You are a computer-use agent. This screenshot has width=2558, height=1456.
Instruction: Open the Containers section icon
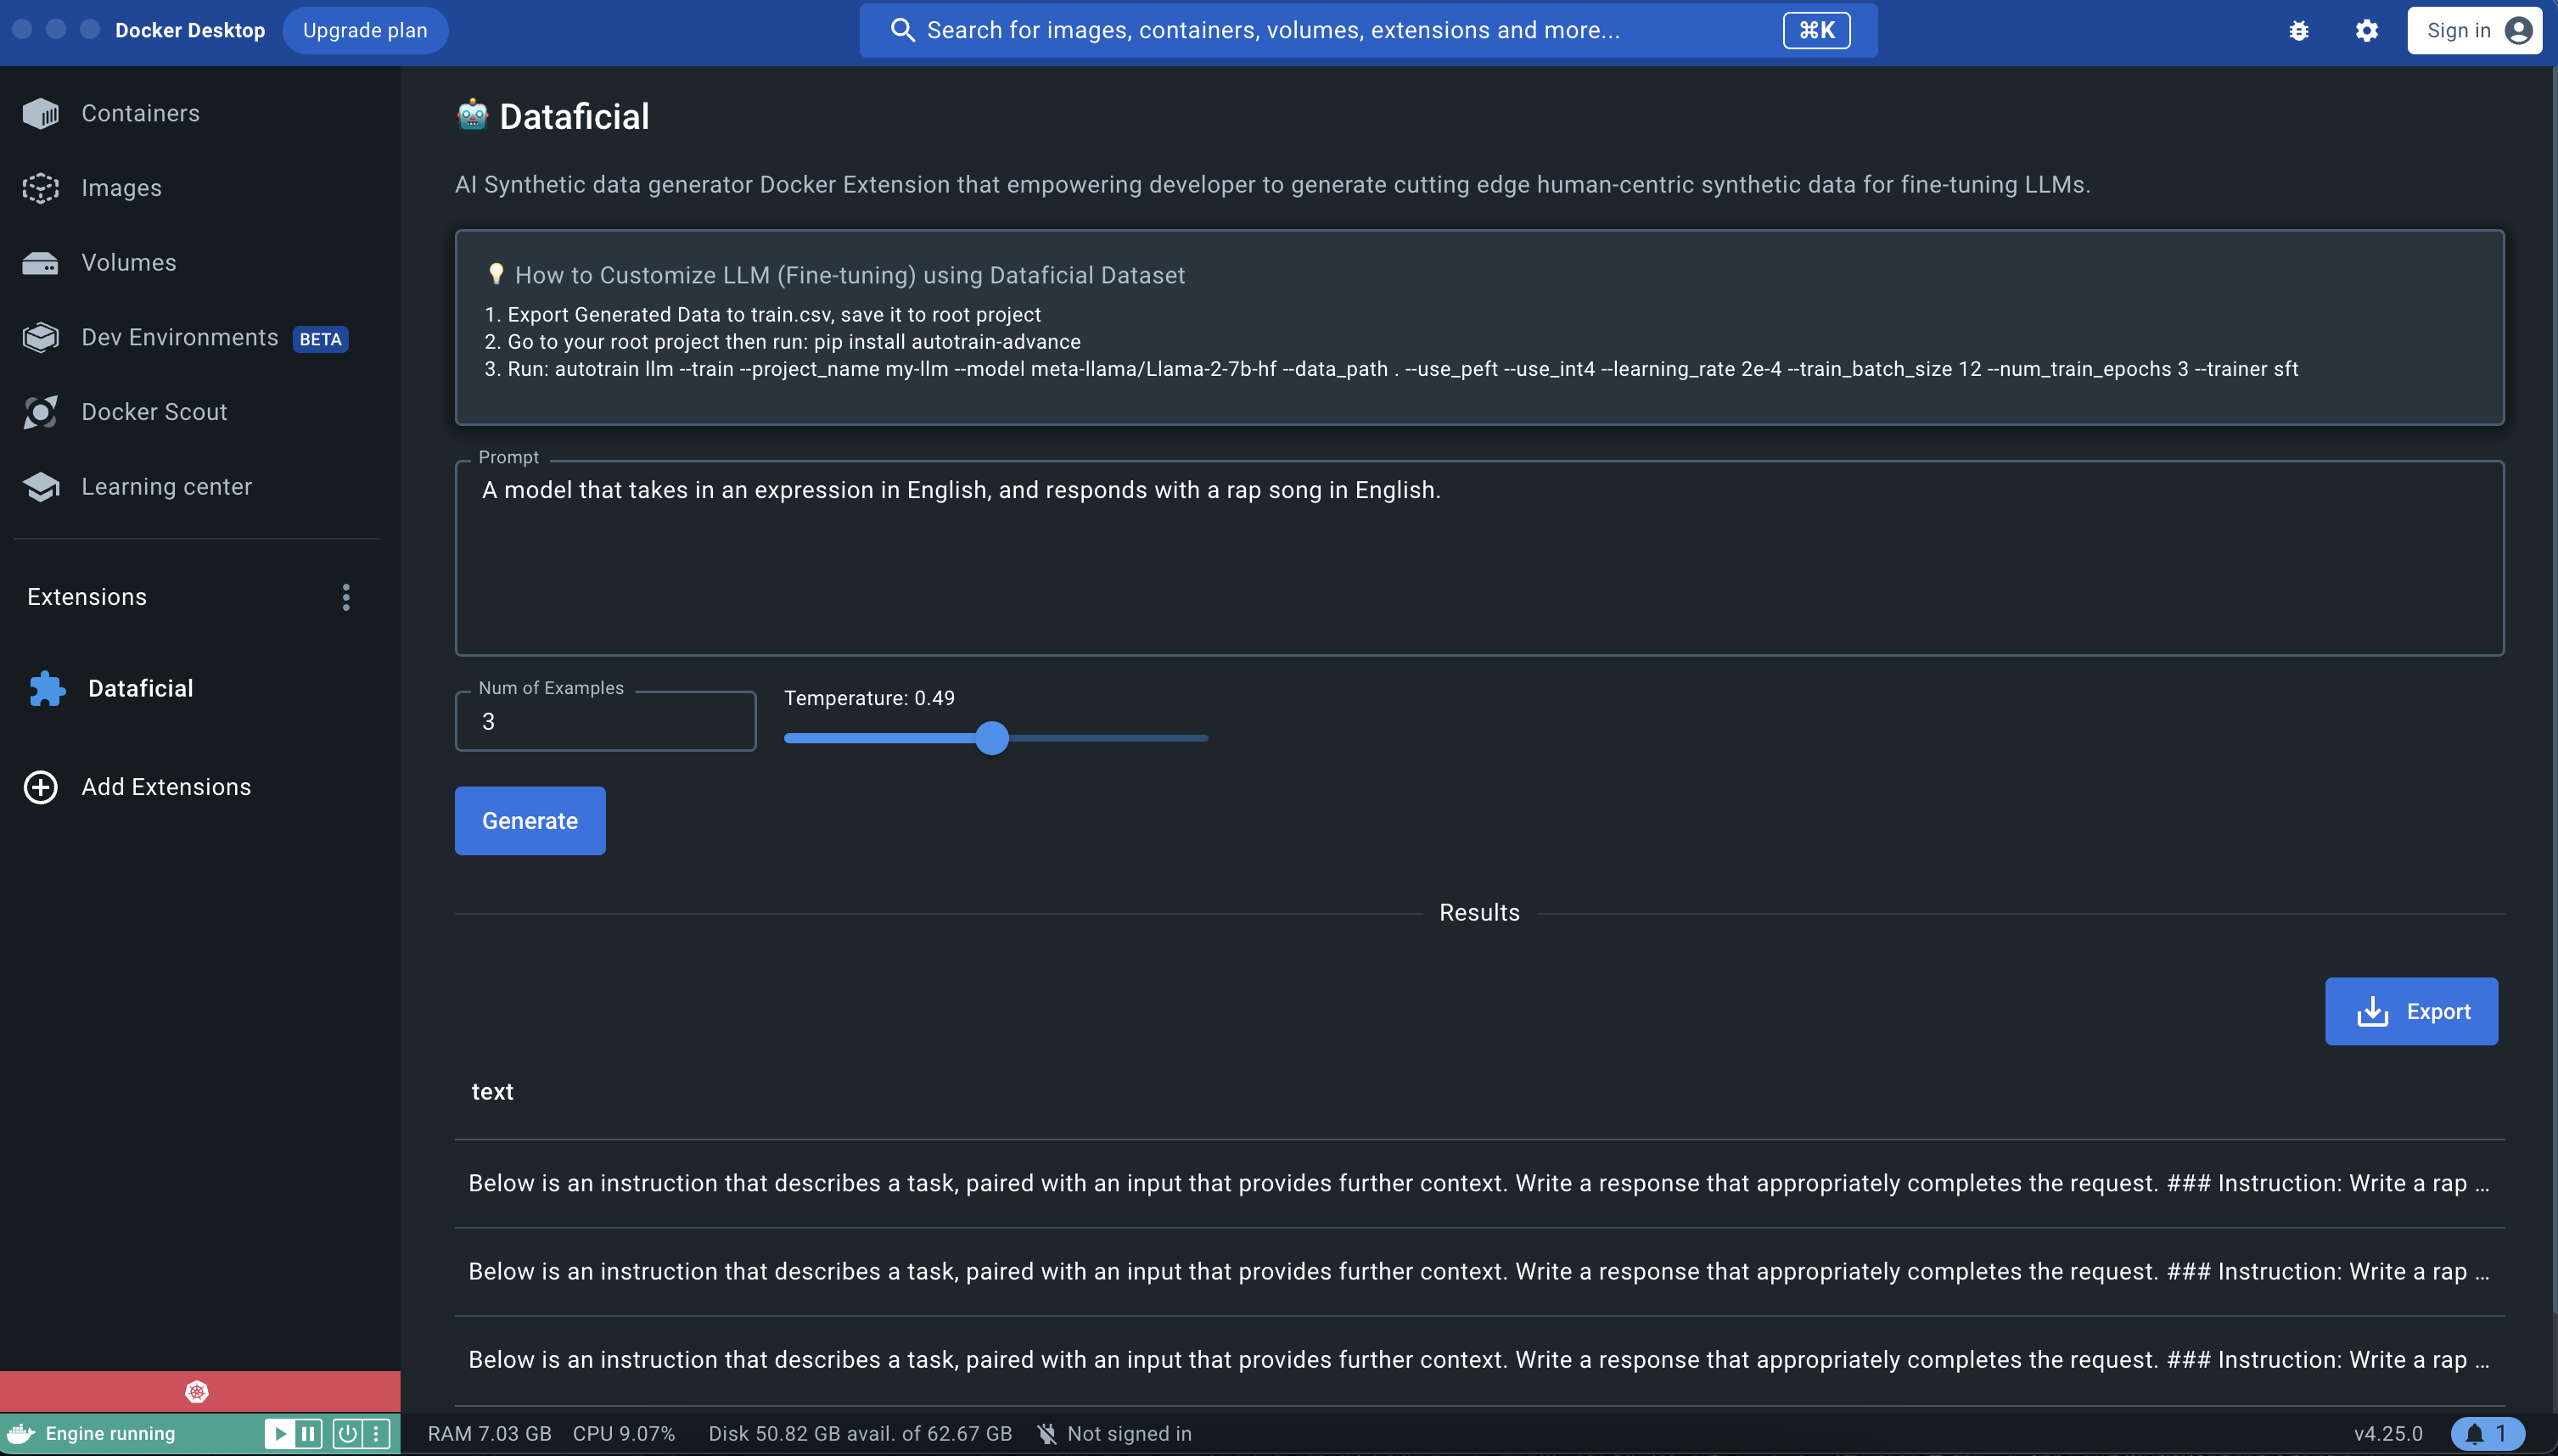pos(40,113)
